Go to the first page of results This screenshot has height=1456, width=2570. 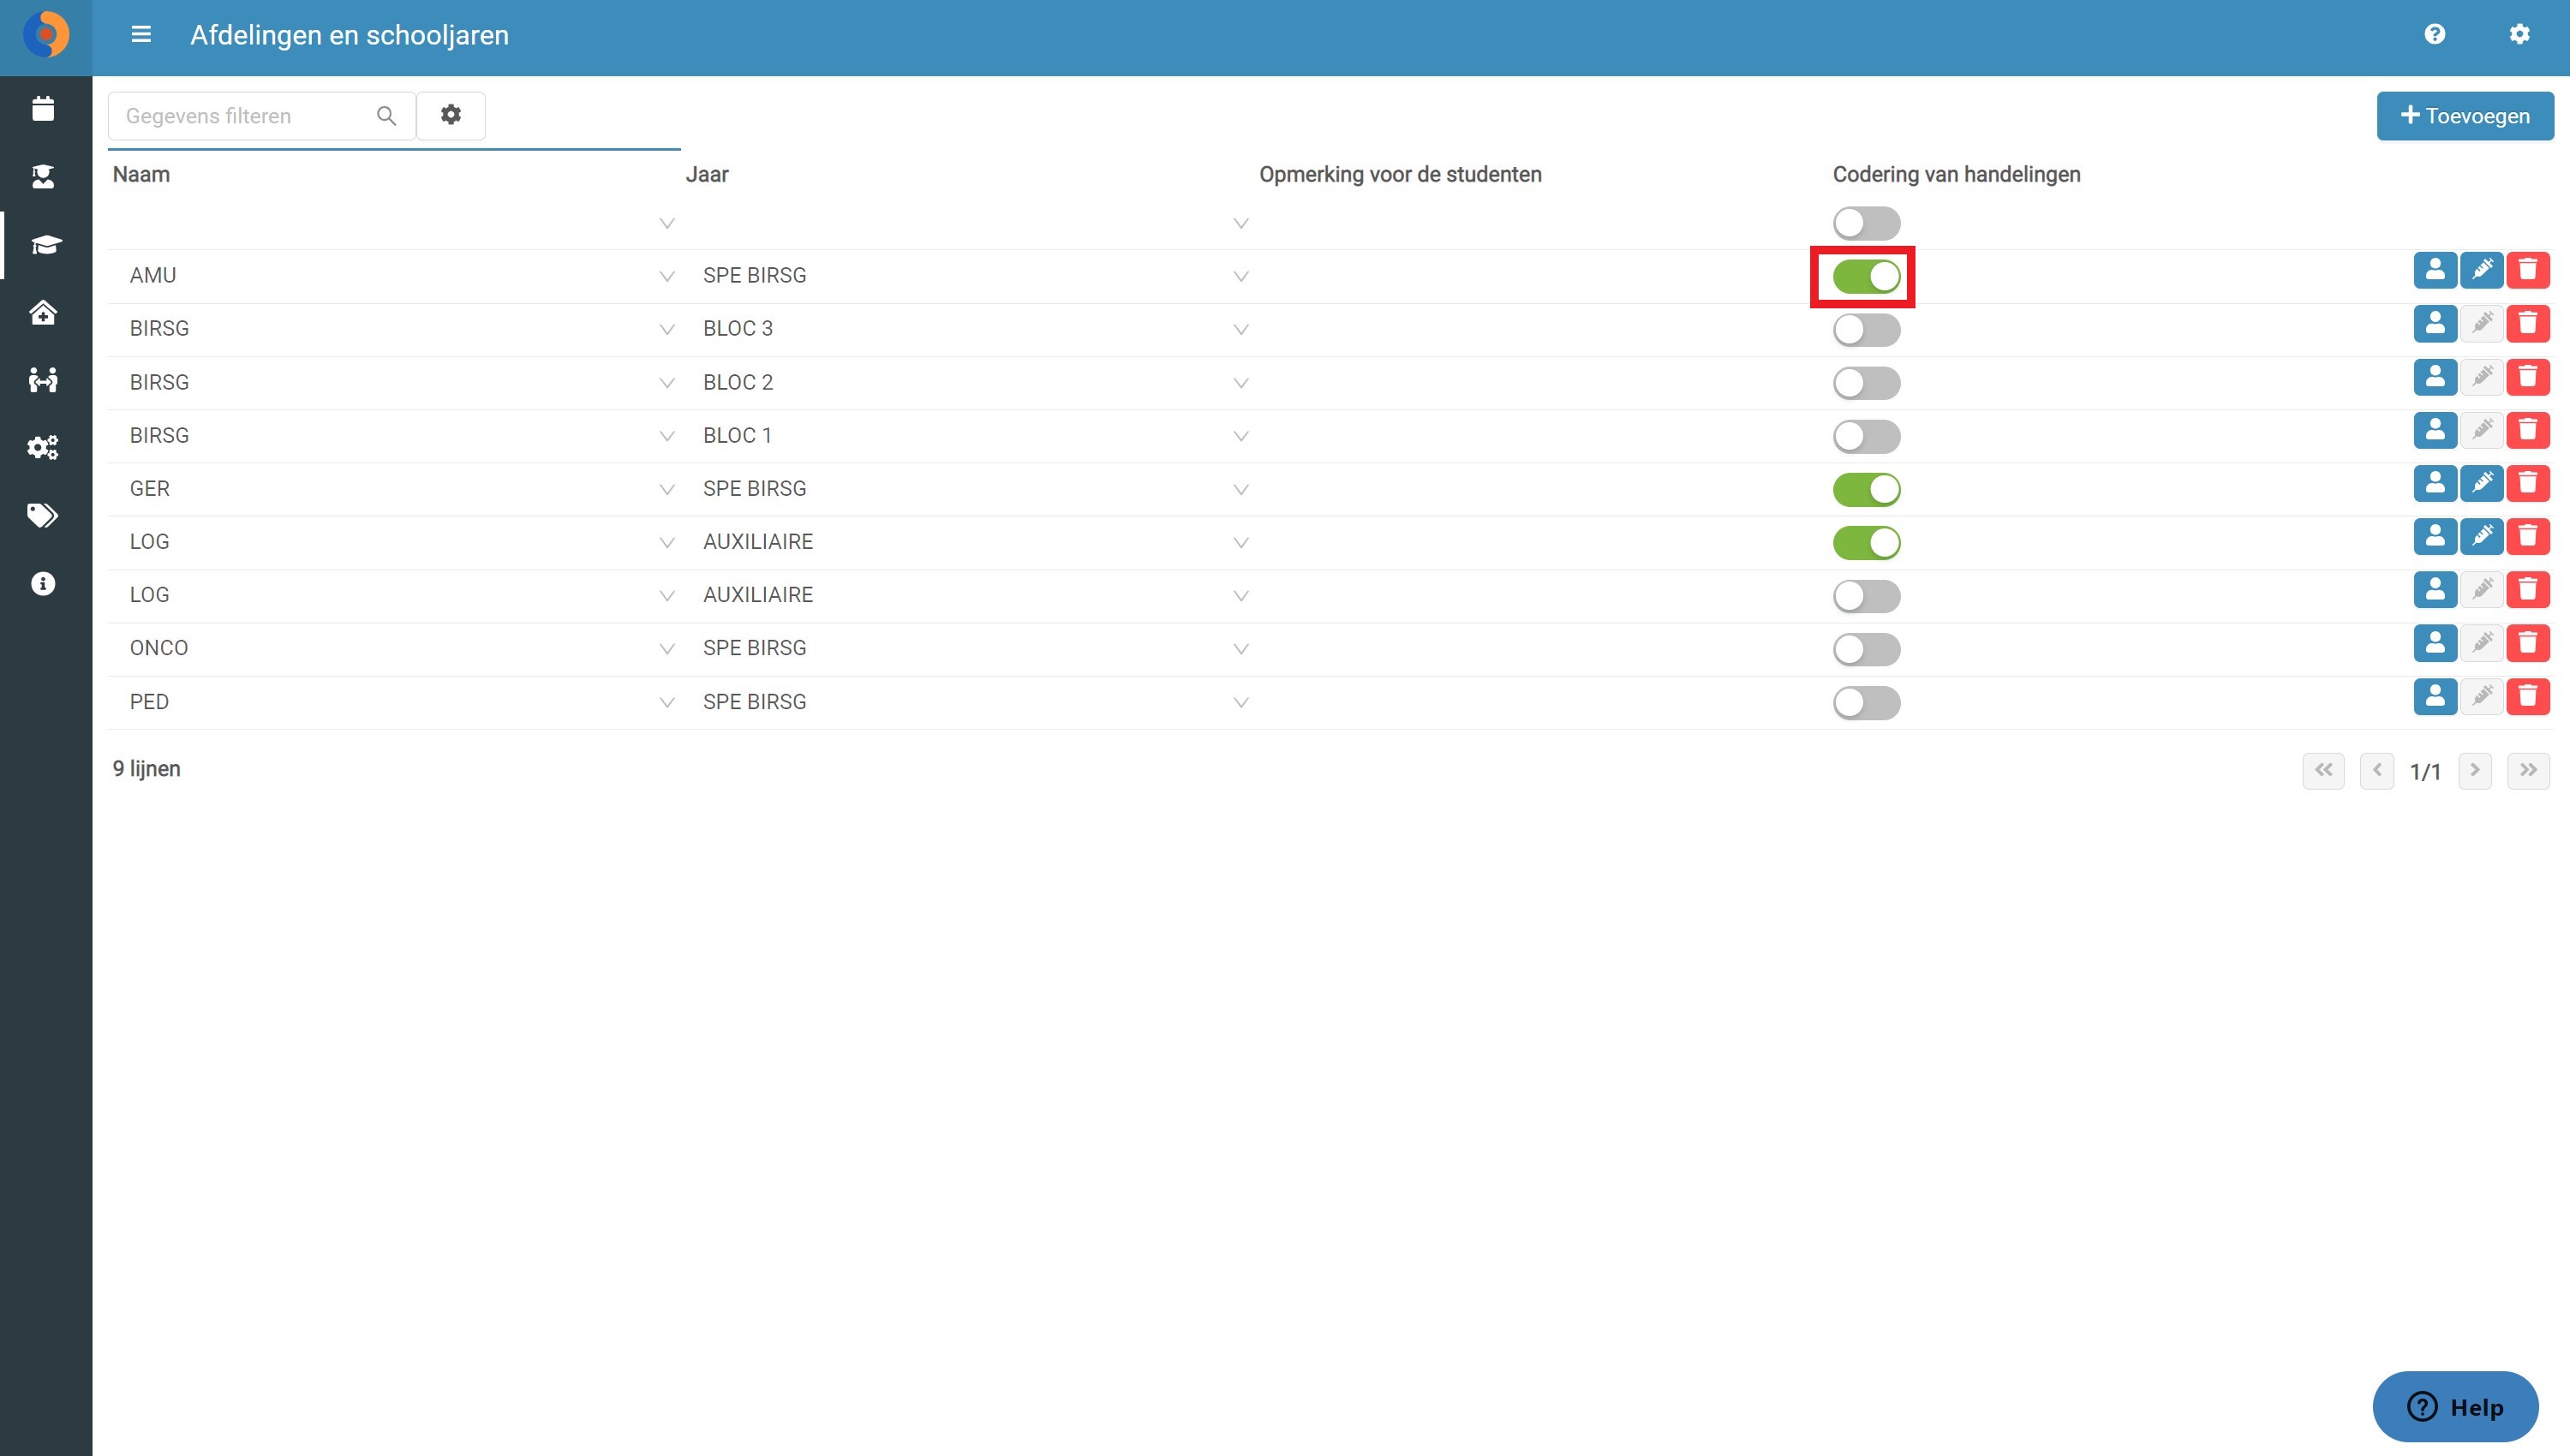2323,771
